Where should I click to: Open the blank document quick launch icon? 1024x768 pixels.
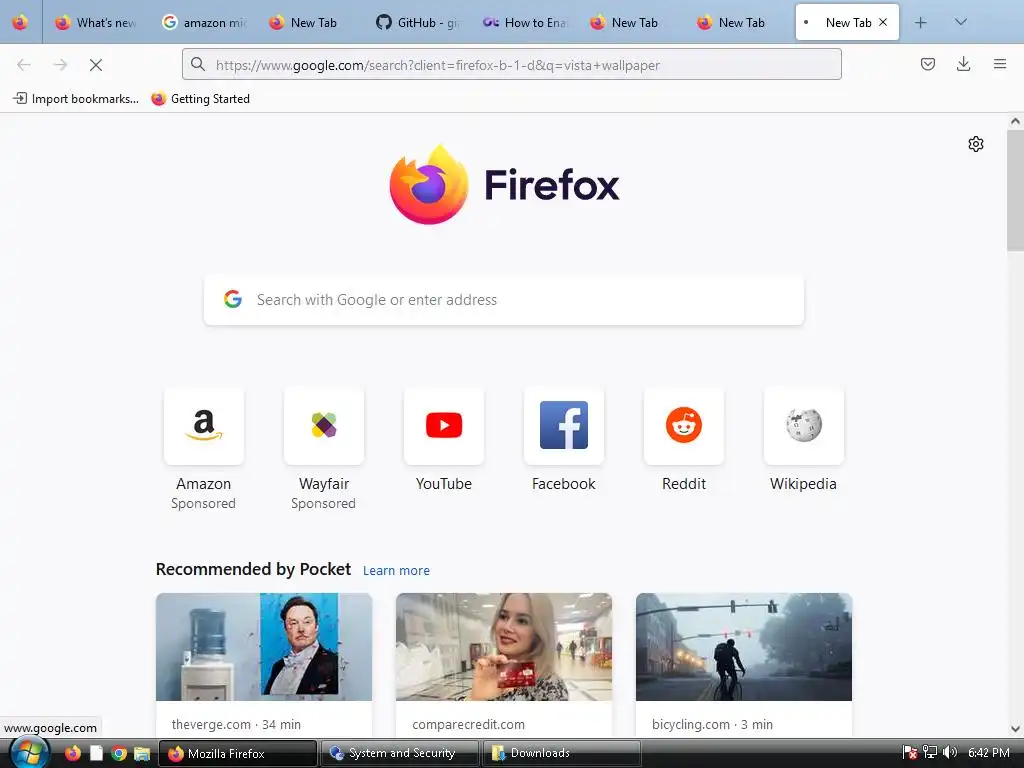[x=96, y=753]
